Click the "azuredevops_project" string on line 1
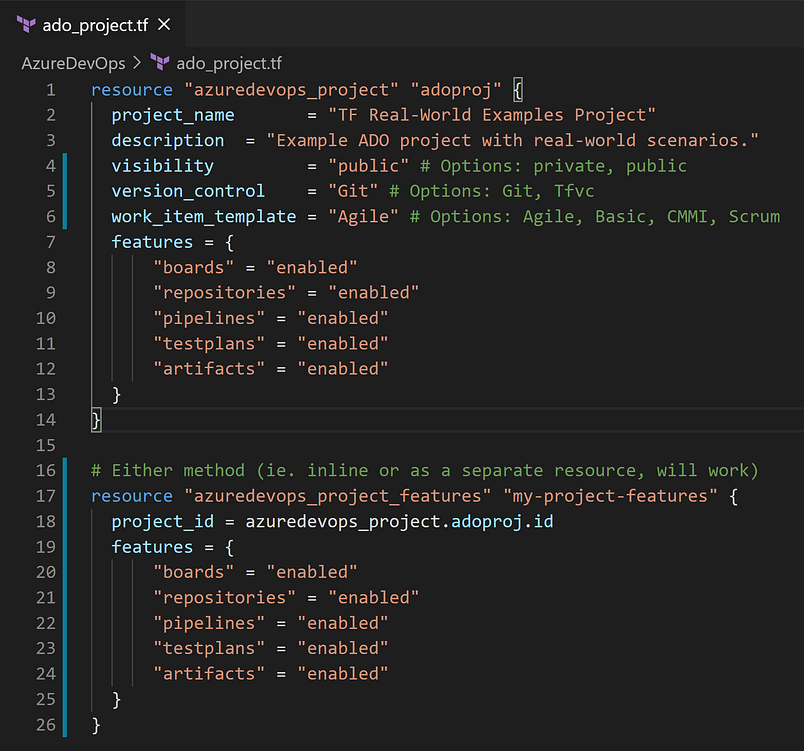804x751 pixels. click(x=291, y=90)
